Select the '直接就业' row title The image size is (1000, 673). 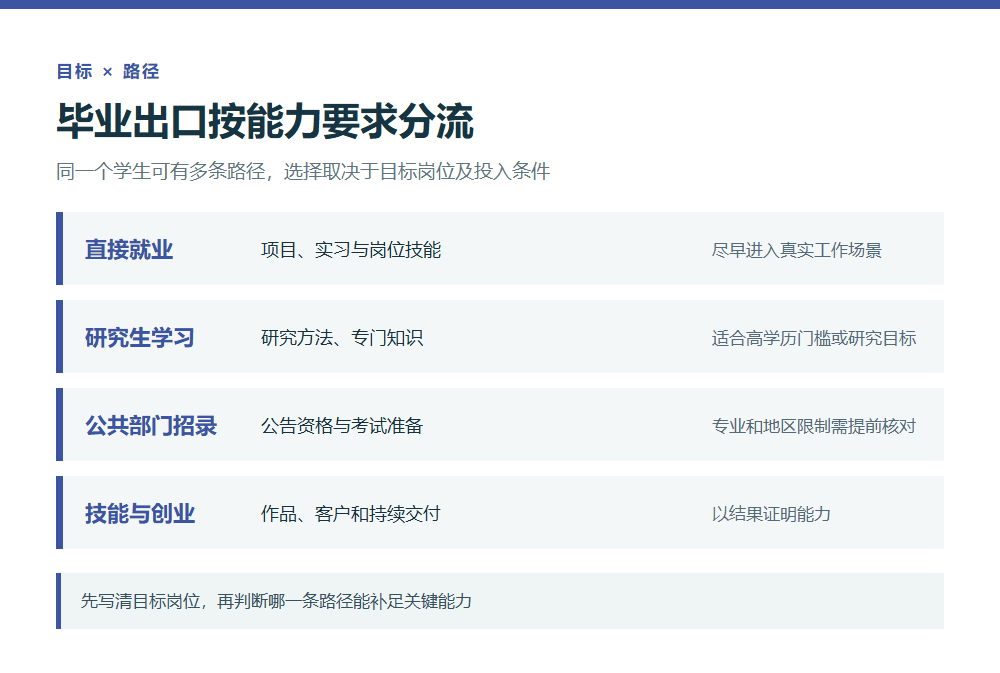pos(129,249)
